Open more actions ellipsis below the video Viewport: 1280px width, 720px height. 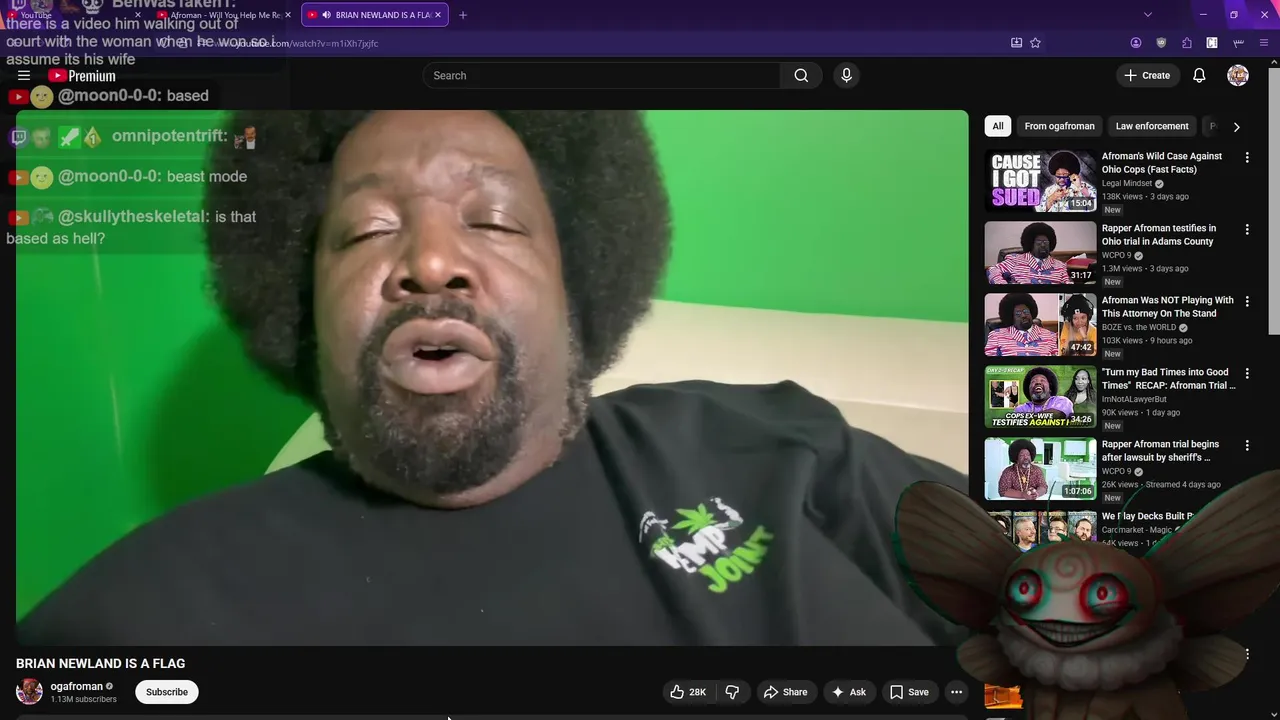[956, 692]
